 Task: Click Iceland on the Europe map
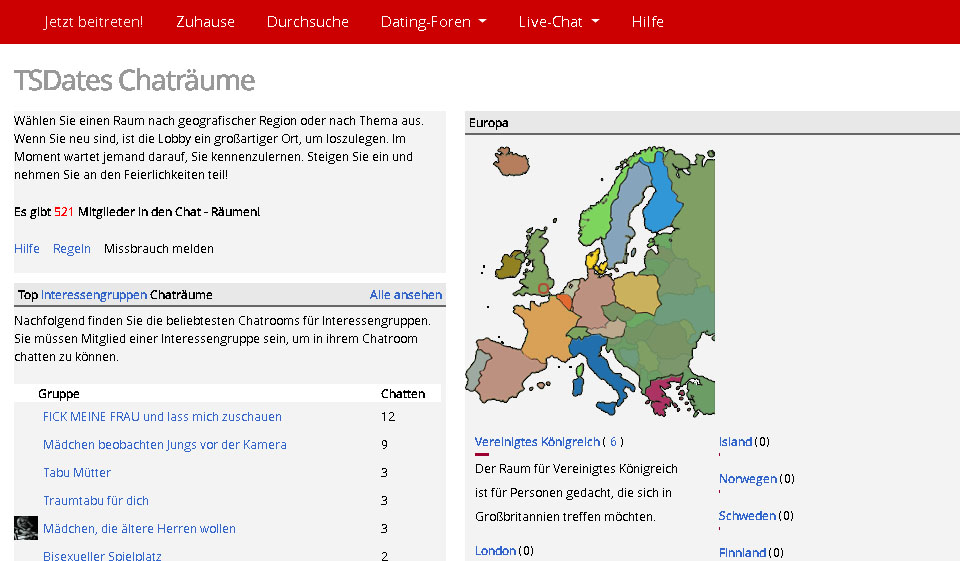[510, 162]
